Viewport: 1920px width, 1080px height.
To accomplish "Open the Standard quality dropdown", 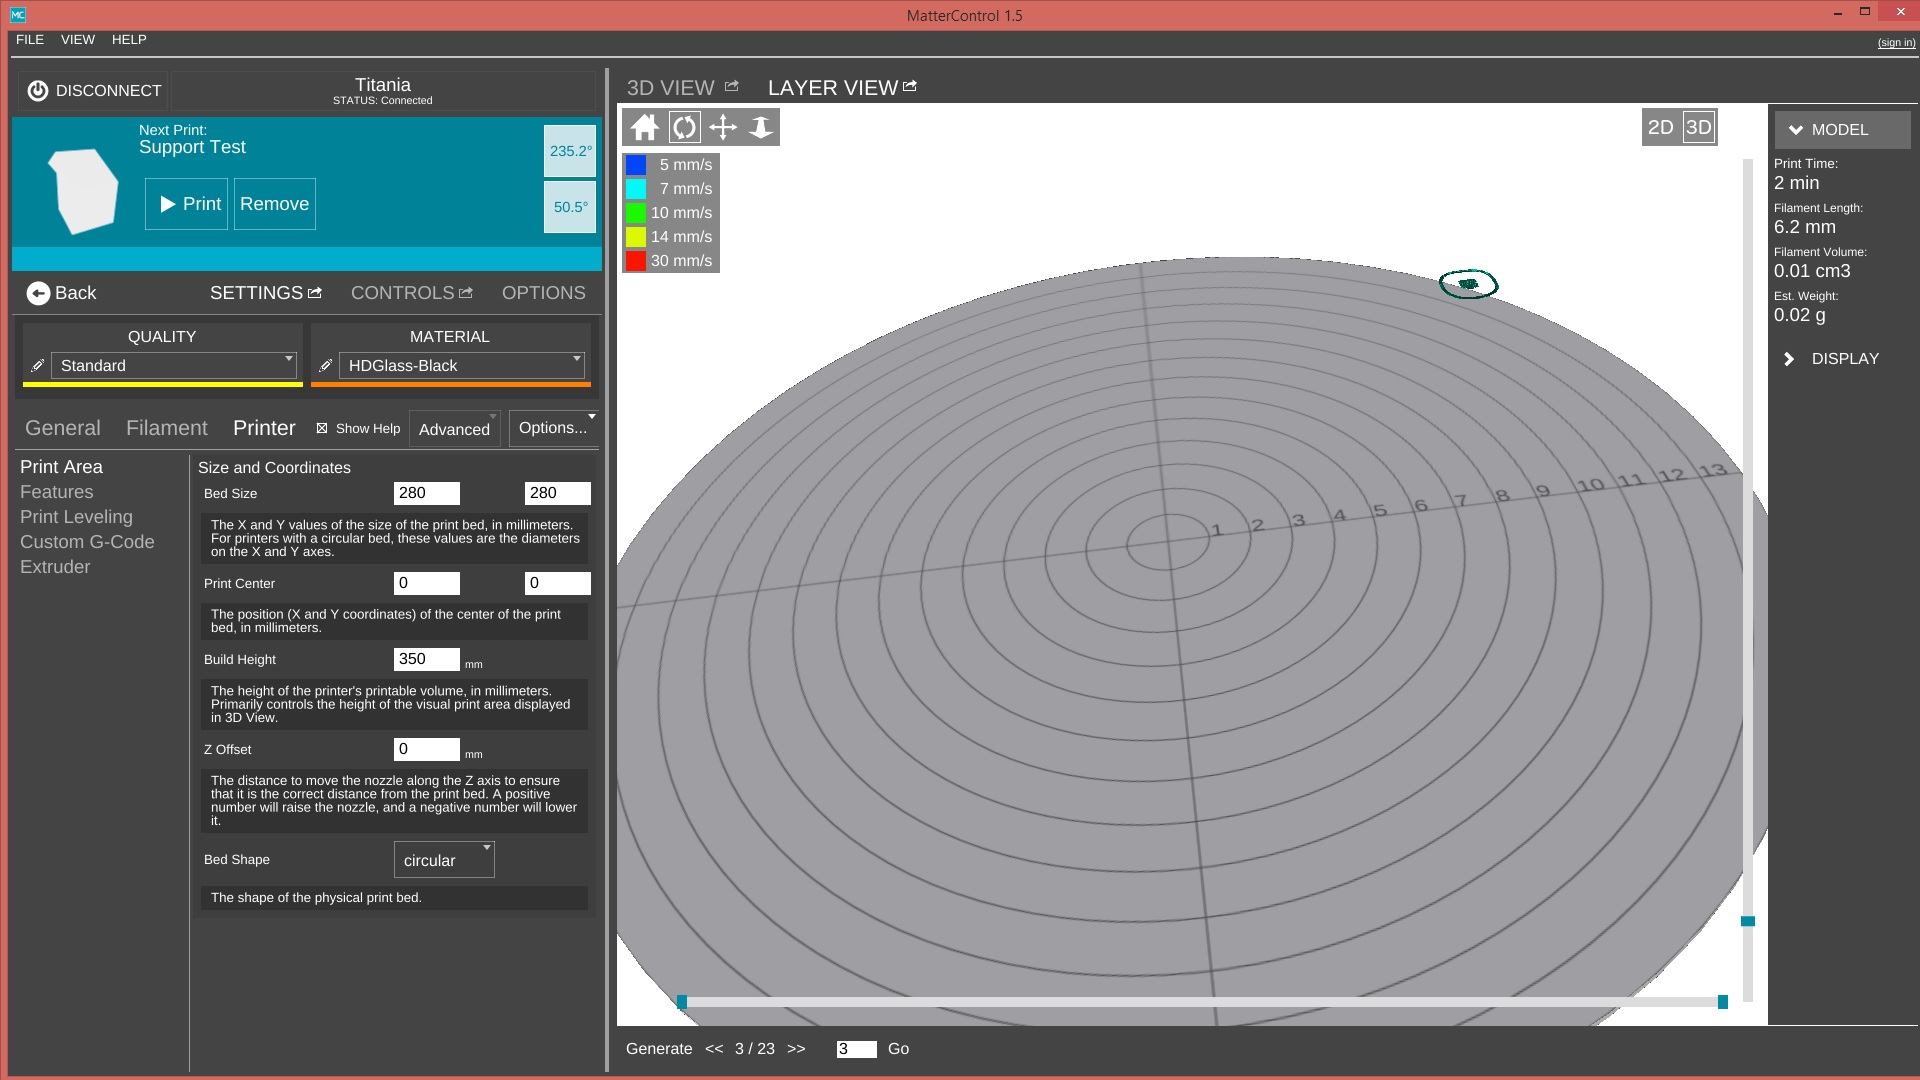I will [174, 366].
